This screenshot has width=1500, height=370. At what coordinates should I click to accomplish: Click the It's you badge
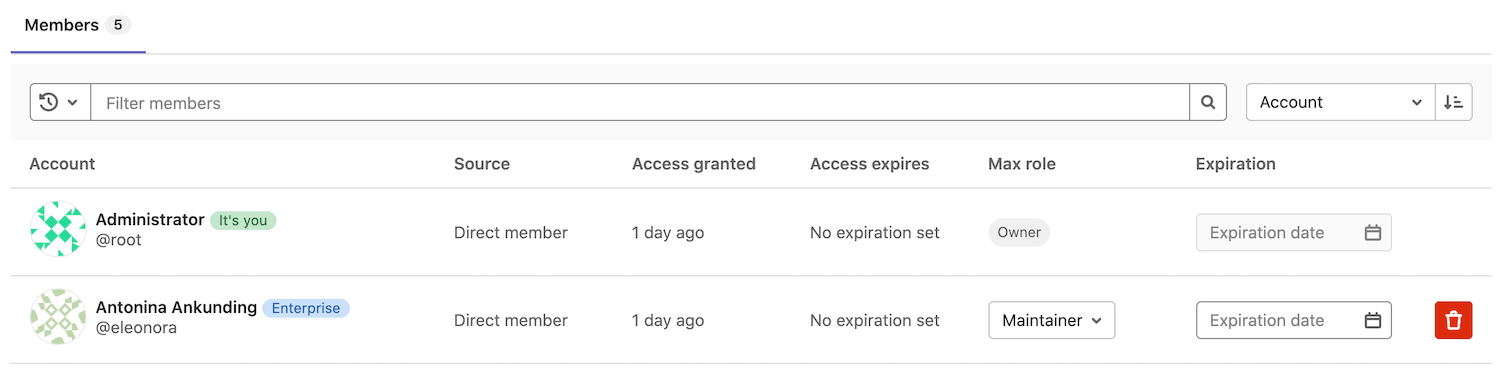click(243, 220)
